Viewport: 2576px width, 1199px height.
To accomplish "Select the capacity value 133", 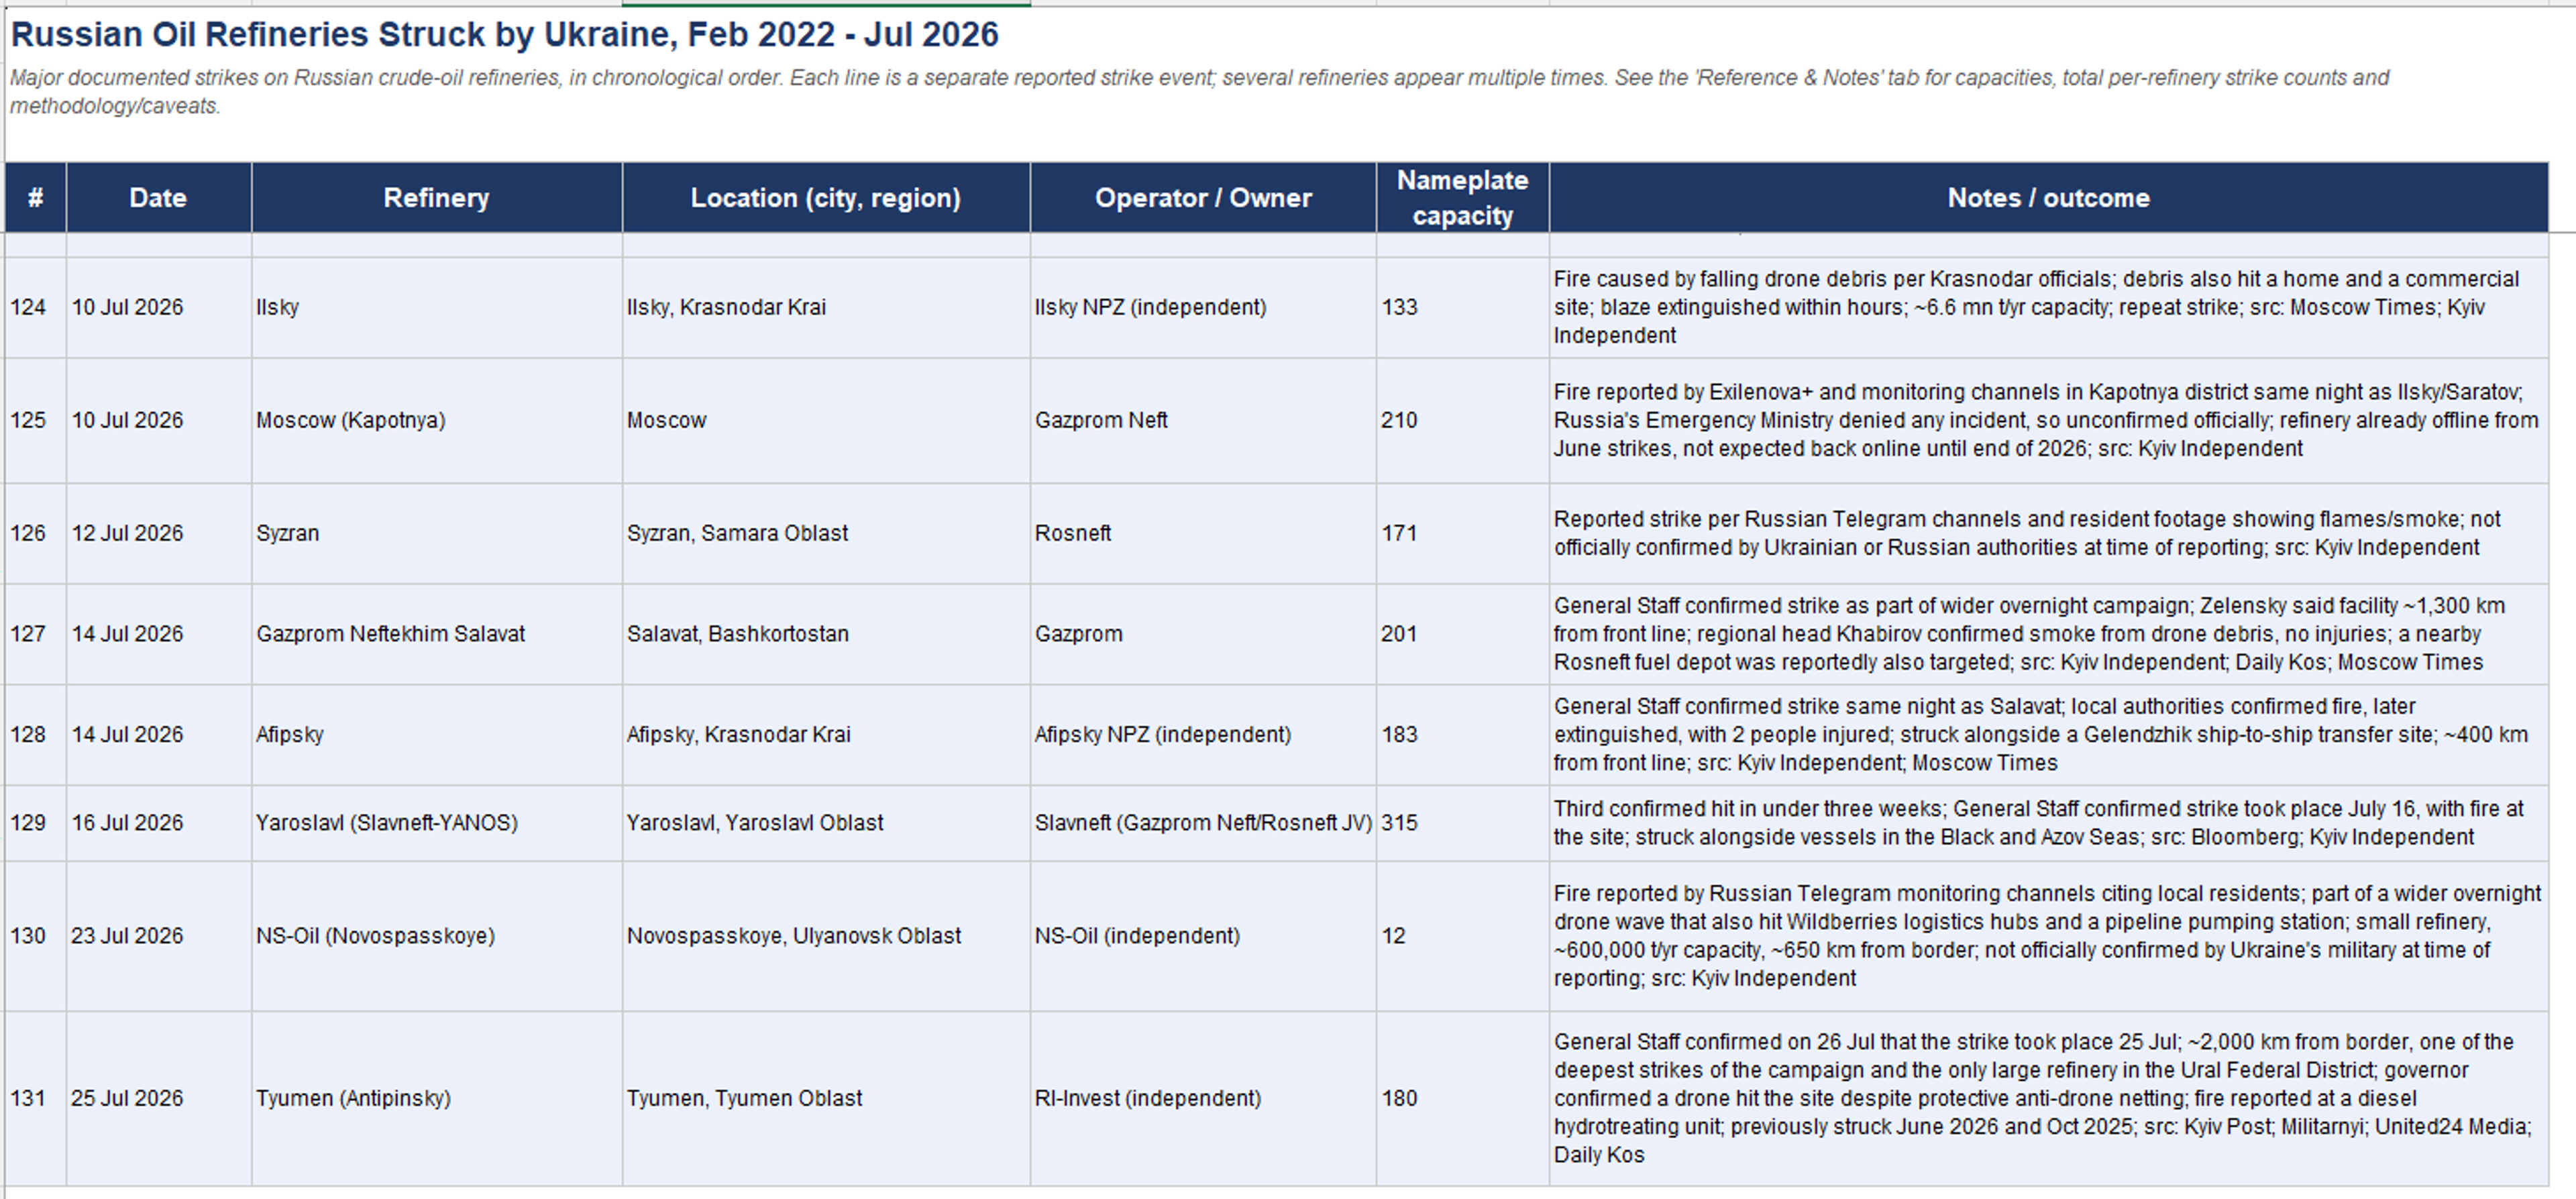I will (1463, 308).
